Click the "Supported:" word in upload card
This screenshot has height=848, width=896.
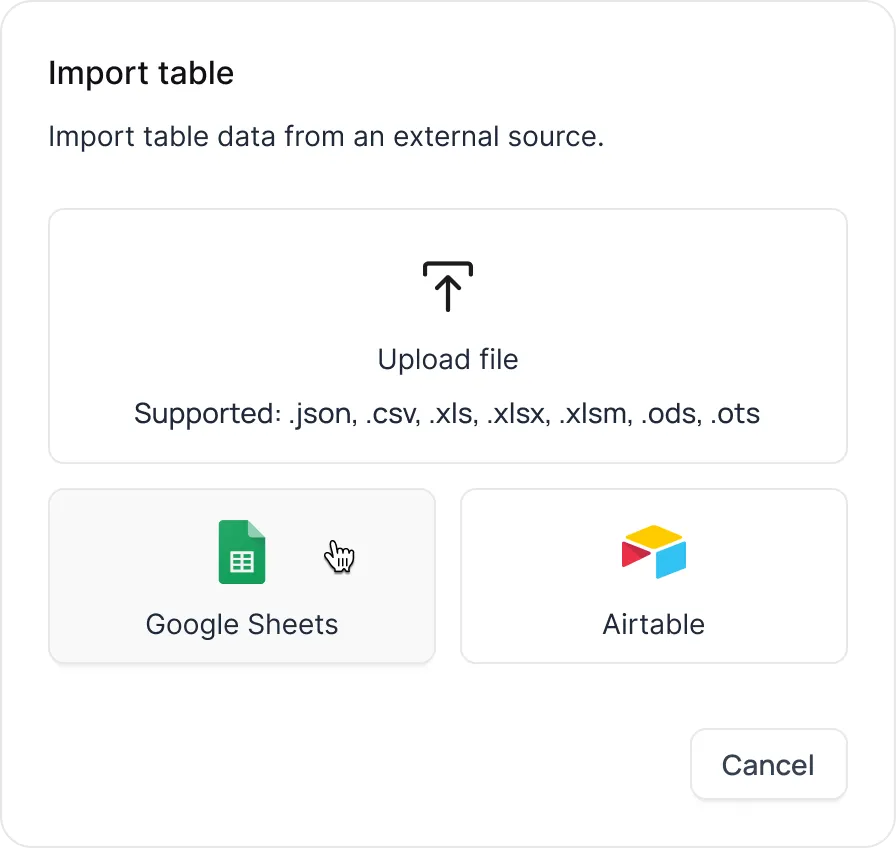[207, 414]
